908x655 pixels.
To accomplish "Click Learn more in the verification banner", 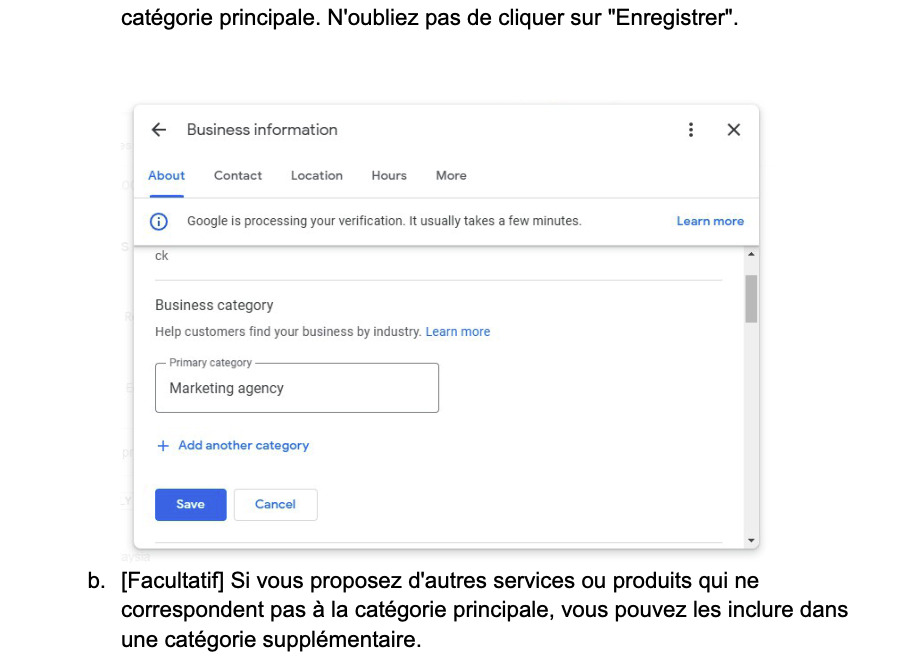I will [710, 221].
